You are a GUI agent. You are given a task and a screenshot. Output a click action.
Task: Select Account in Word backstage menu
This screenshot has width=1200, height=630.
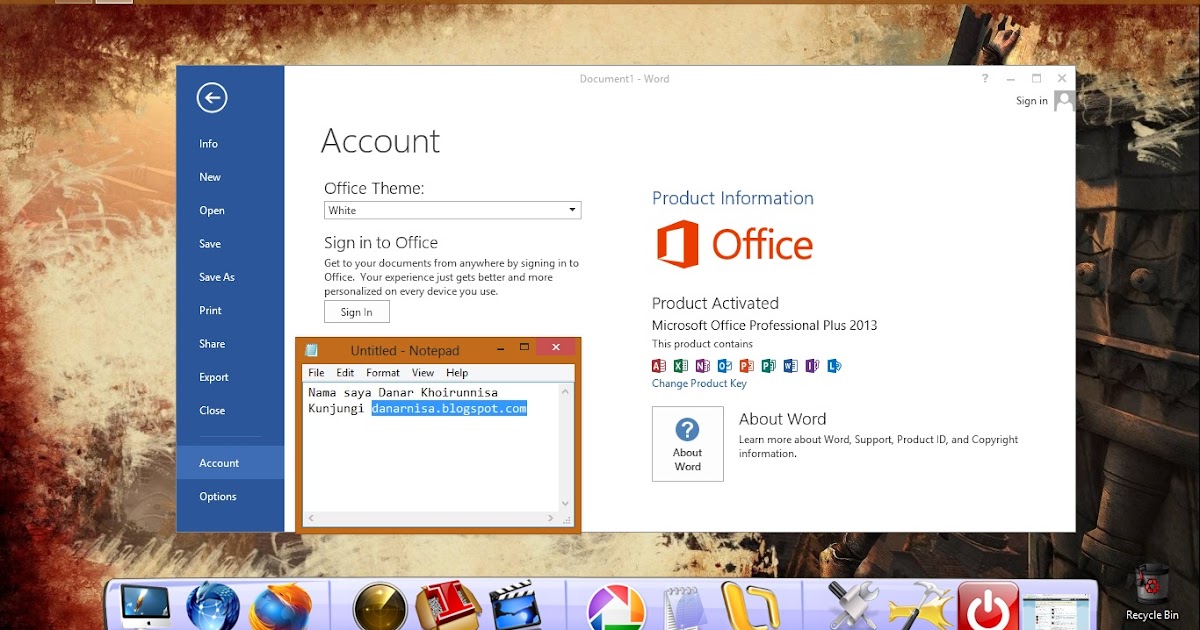point(231,463)
